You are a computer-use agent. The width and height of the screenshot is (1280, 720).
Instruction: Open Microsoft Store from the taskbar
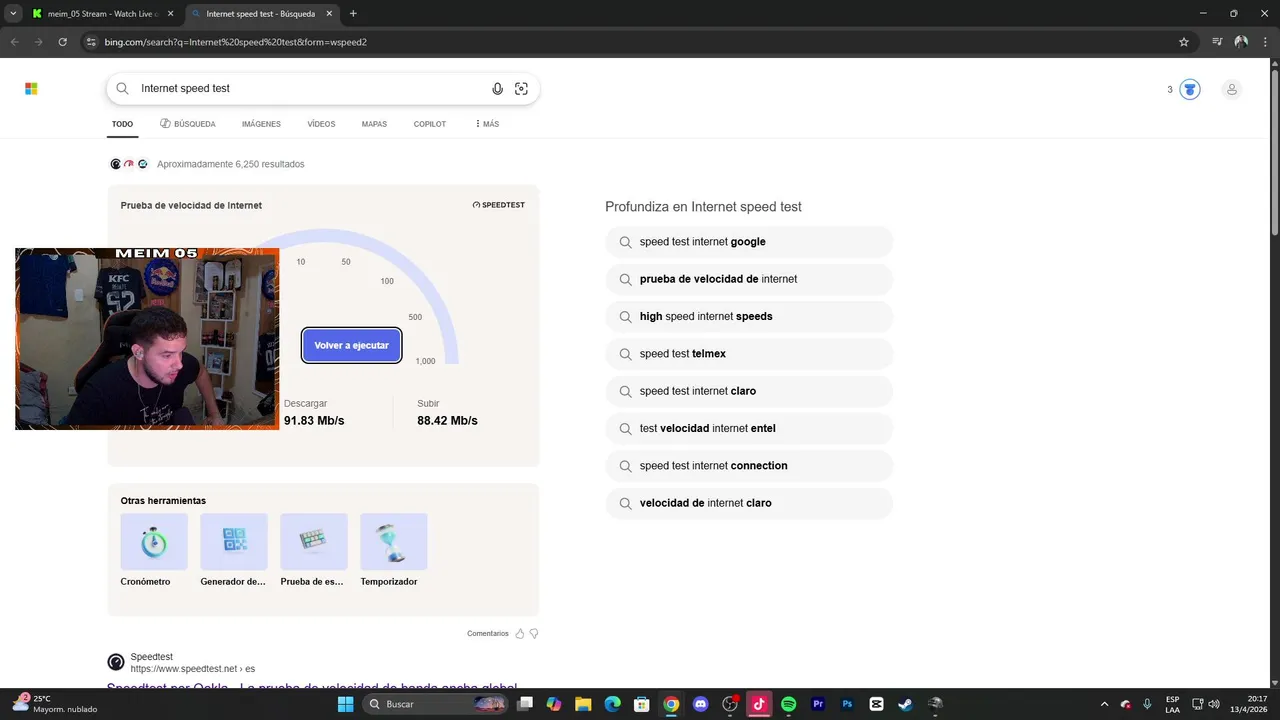pyautogui.click(x=641, y=704)
